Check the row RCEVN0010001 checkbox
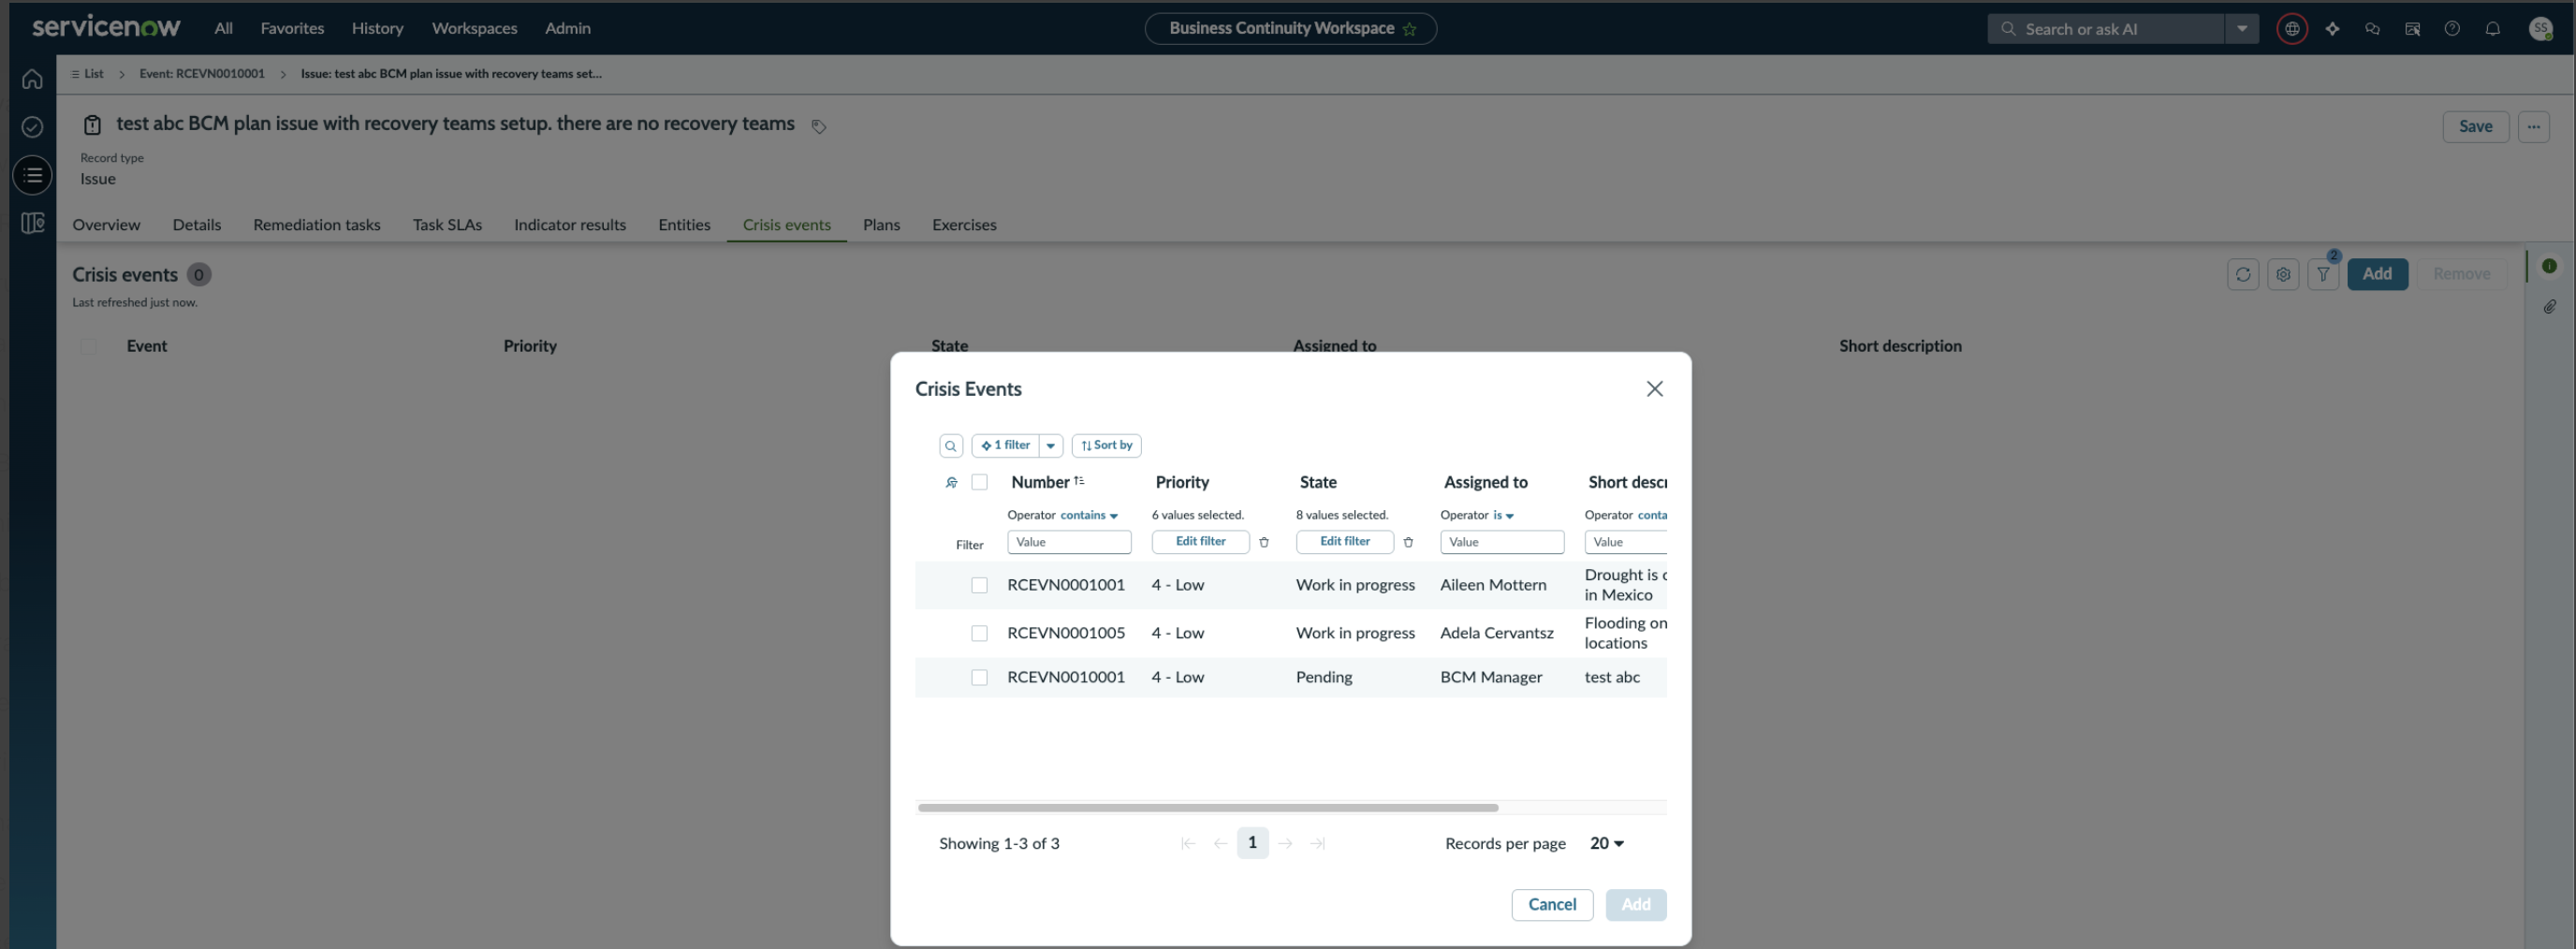The height and width of the screenshot is (949, 2576). click(x=979, y=677)
